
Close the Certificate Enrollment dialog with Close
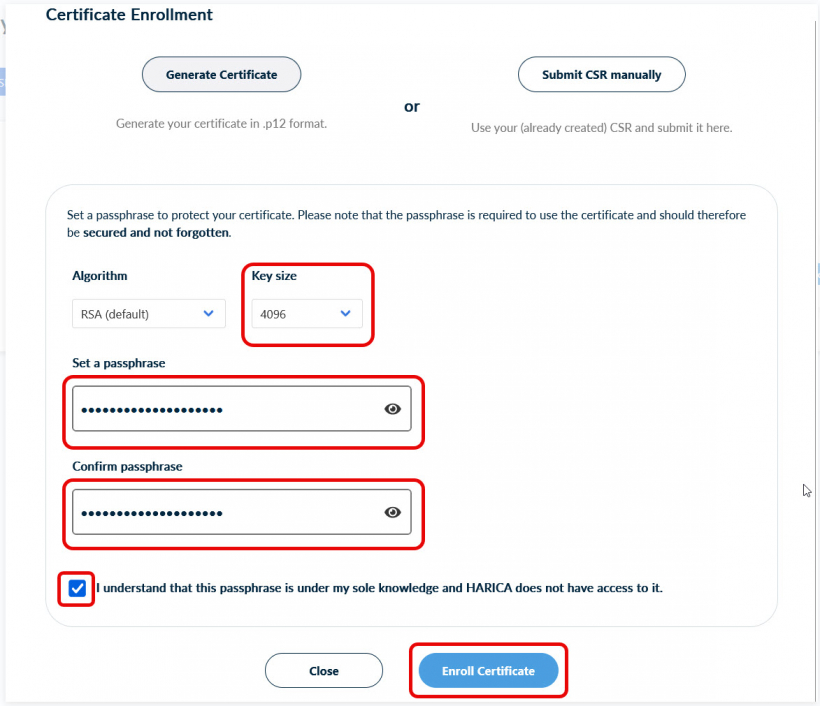(323, 671)
